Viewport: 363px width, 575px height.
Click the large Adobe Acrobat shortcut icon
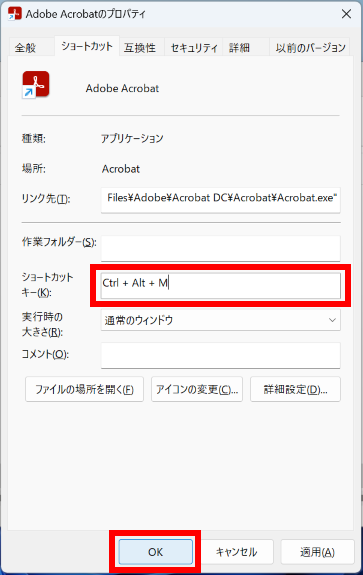36,85
